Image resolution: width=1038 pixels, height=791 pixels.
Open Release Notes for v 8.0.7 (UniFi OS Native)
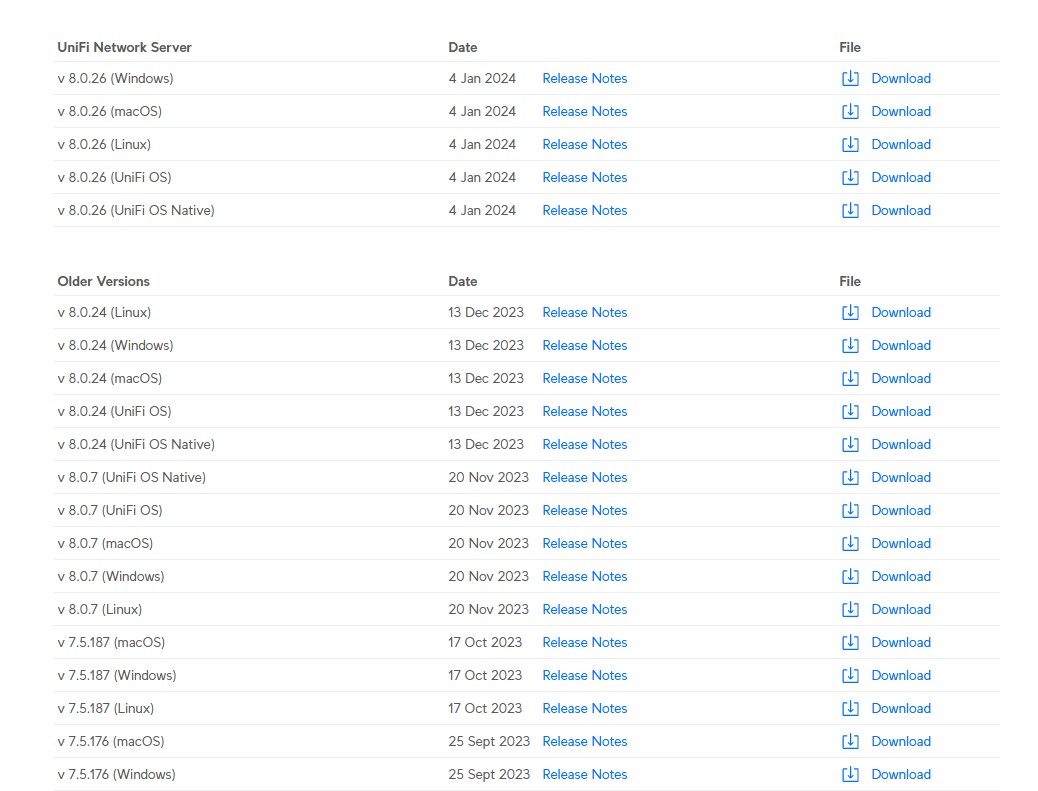(585, 477)
